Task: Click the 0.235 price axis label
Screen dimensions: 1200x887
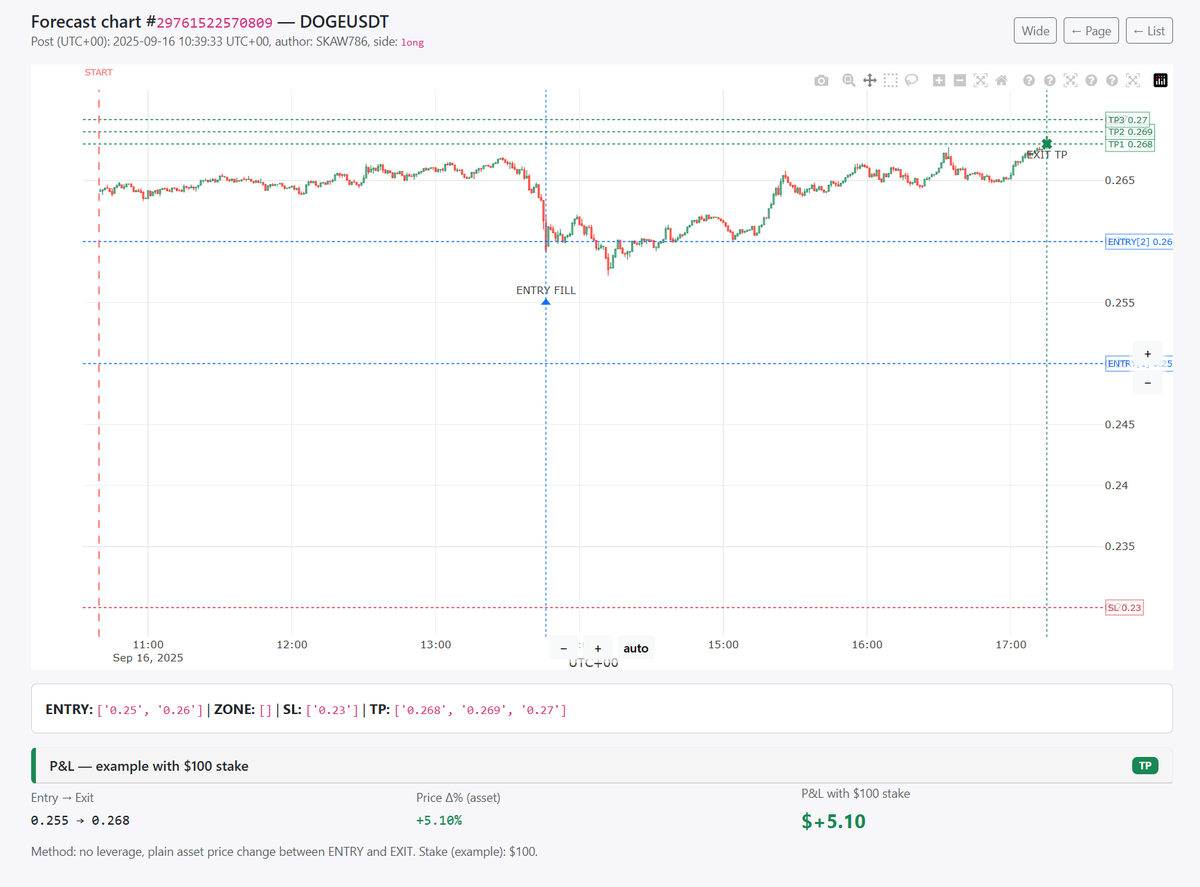Action: (x=1120, y=546)
